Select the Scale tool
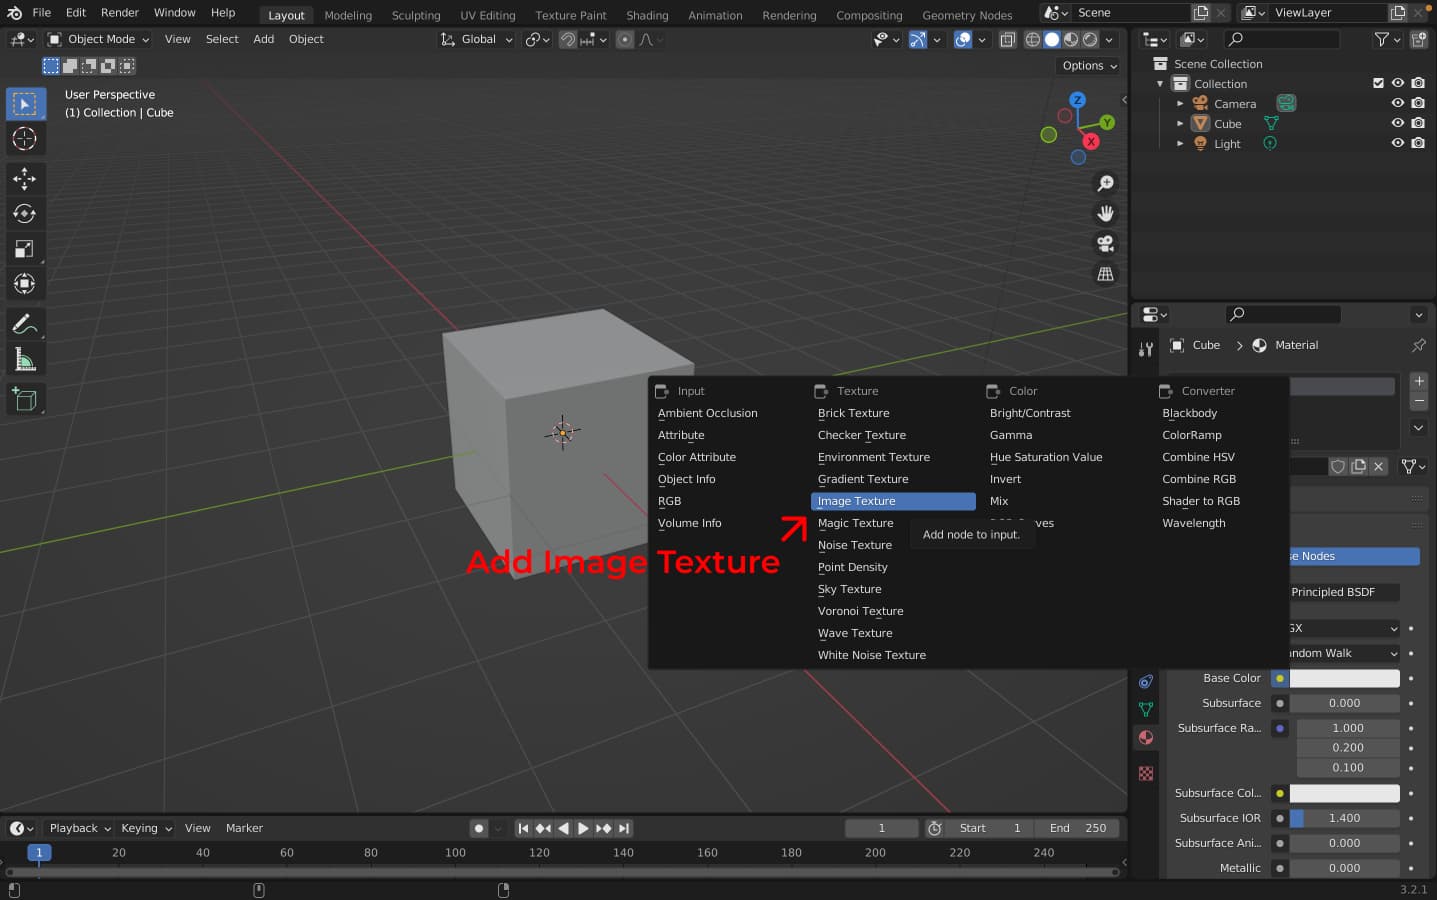1437x900 pixels. tap(25, 249)
